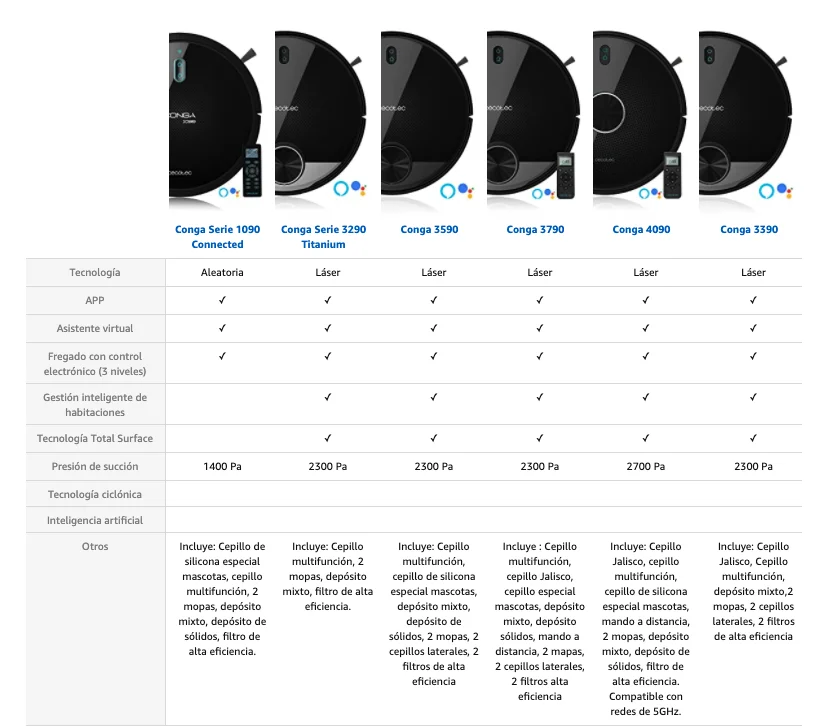This screenshot has height=726, width=816.
Task: Click Gestión inteligente checkmark for Conga 3790
Action: [540, 398]
